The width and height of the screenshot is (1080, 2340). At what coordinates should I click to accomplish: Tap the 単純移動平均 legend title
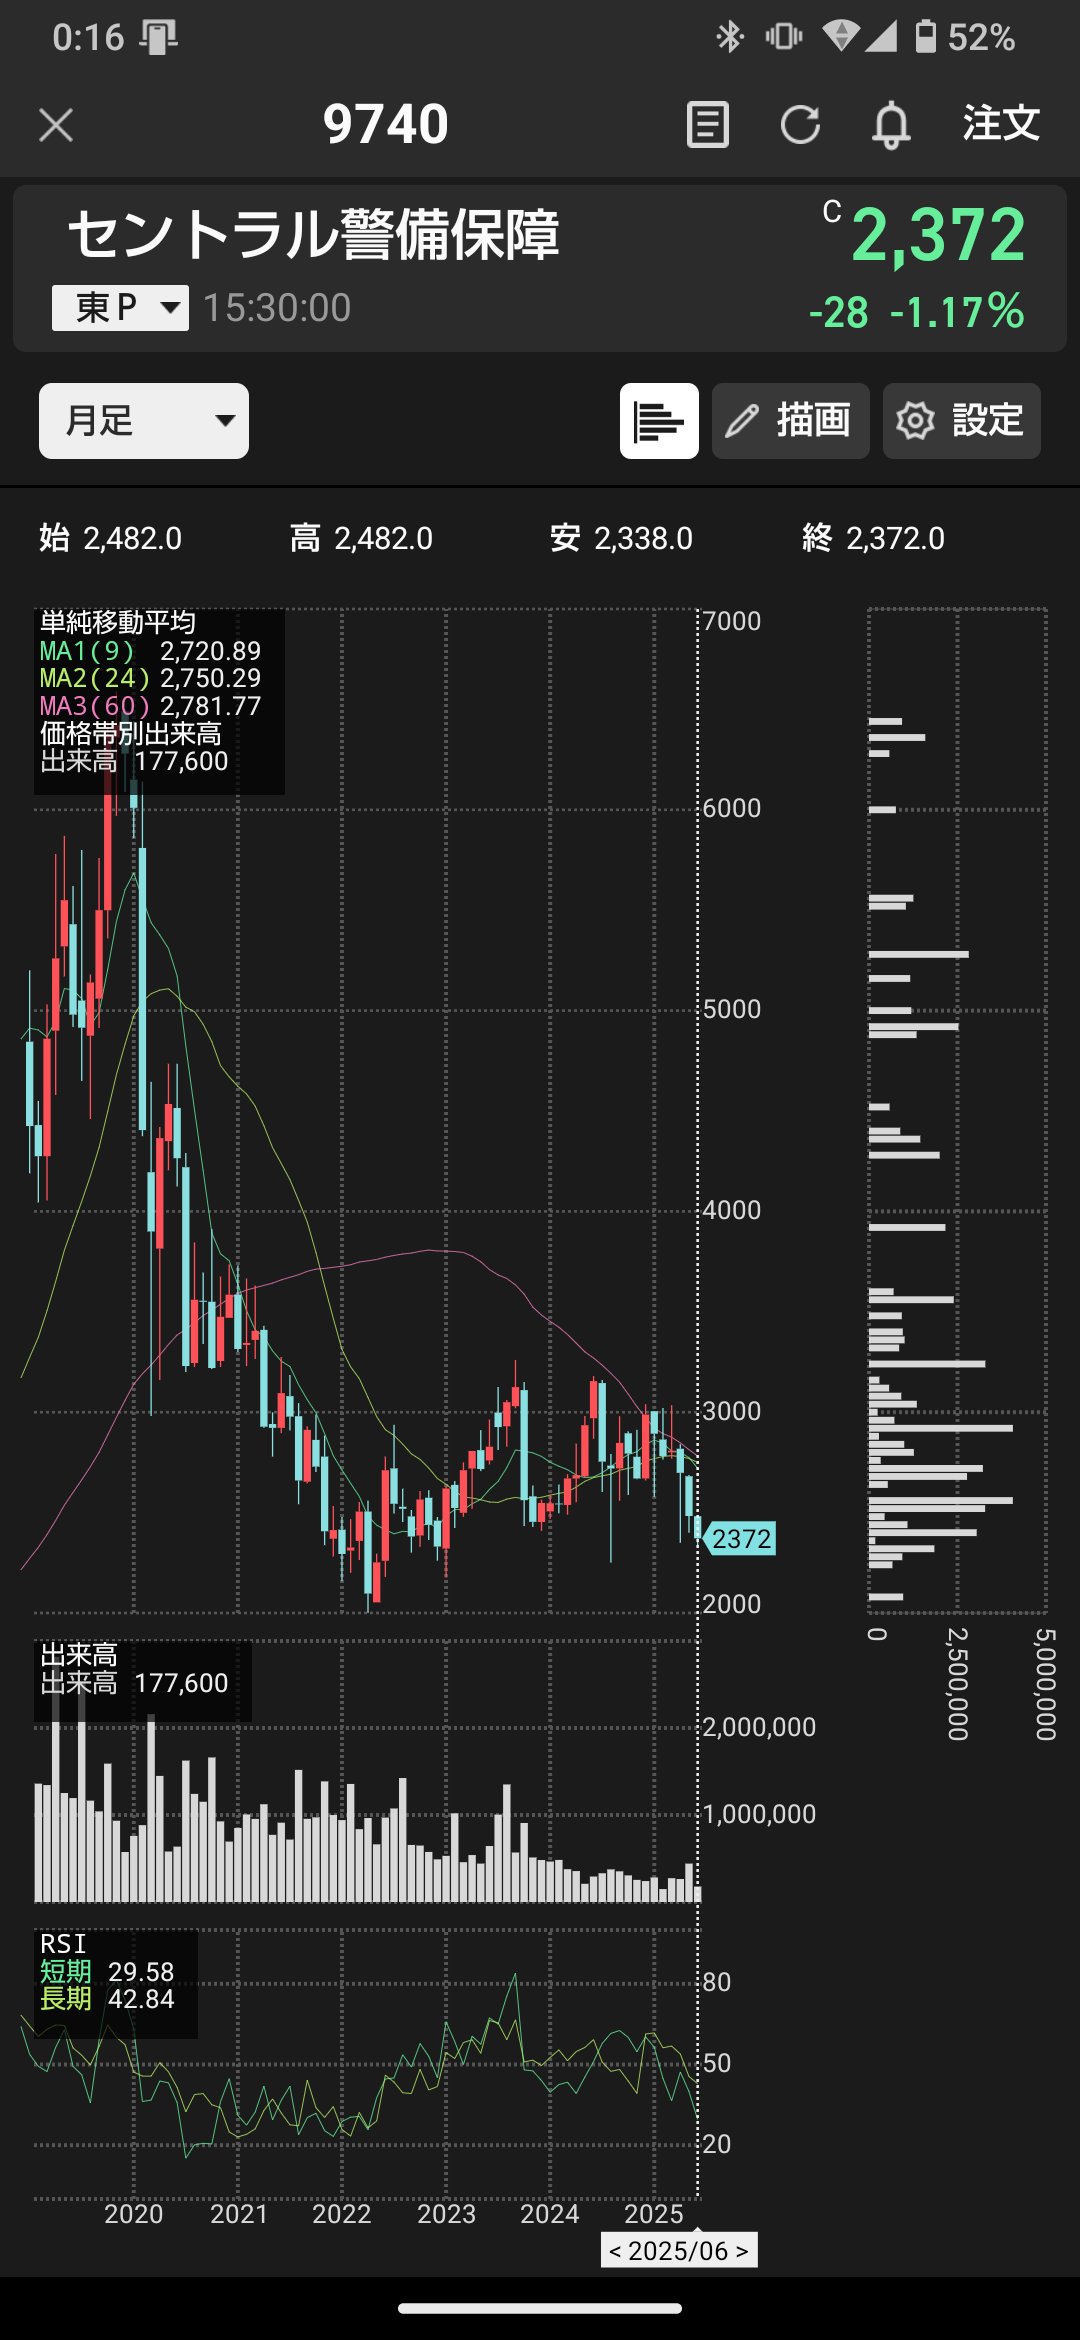click(x=118, y=623)
